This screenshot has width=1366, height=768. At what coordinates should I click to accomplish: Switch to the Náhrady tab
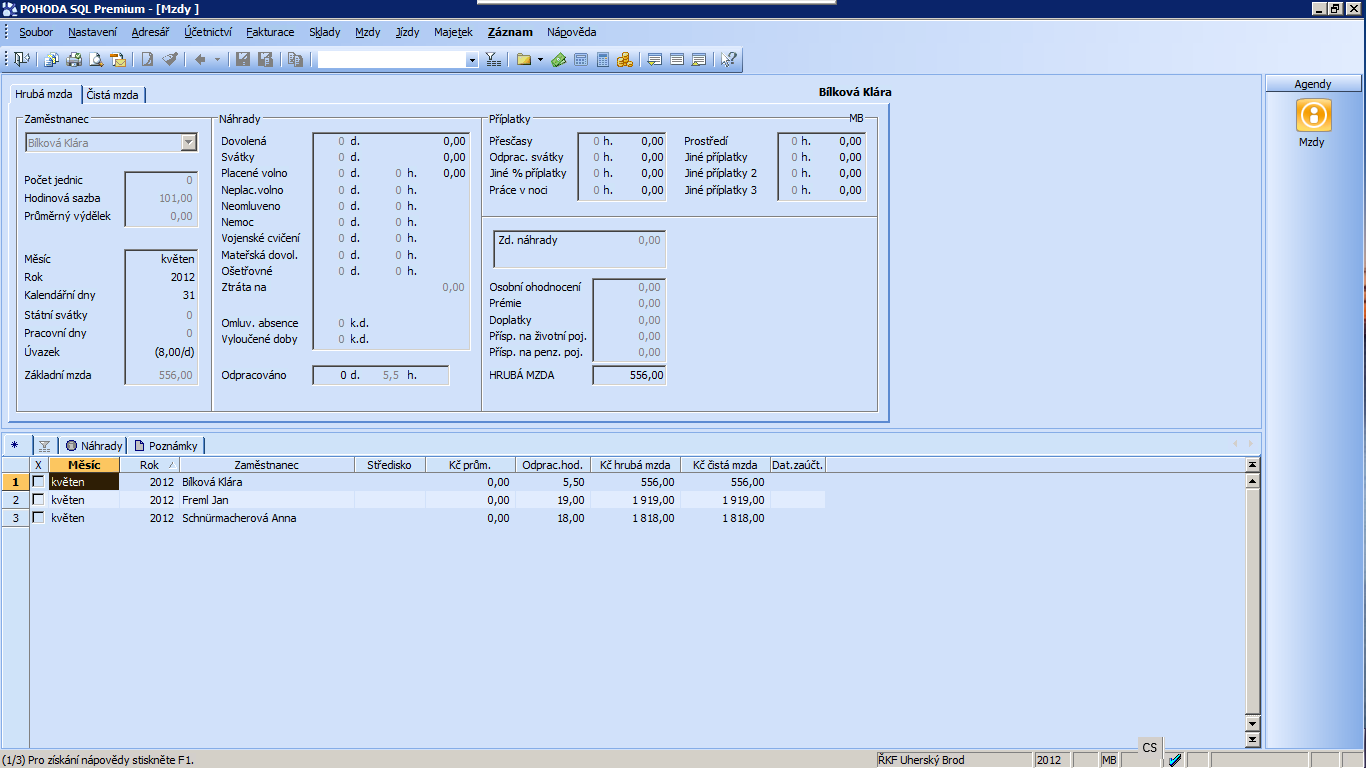click(x=94, y=445)
